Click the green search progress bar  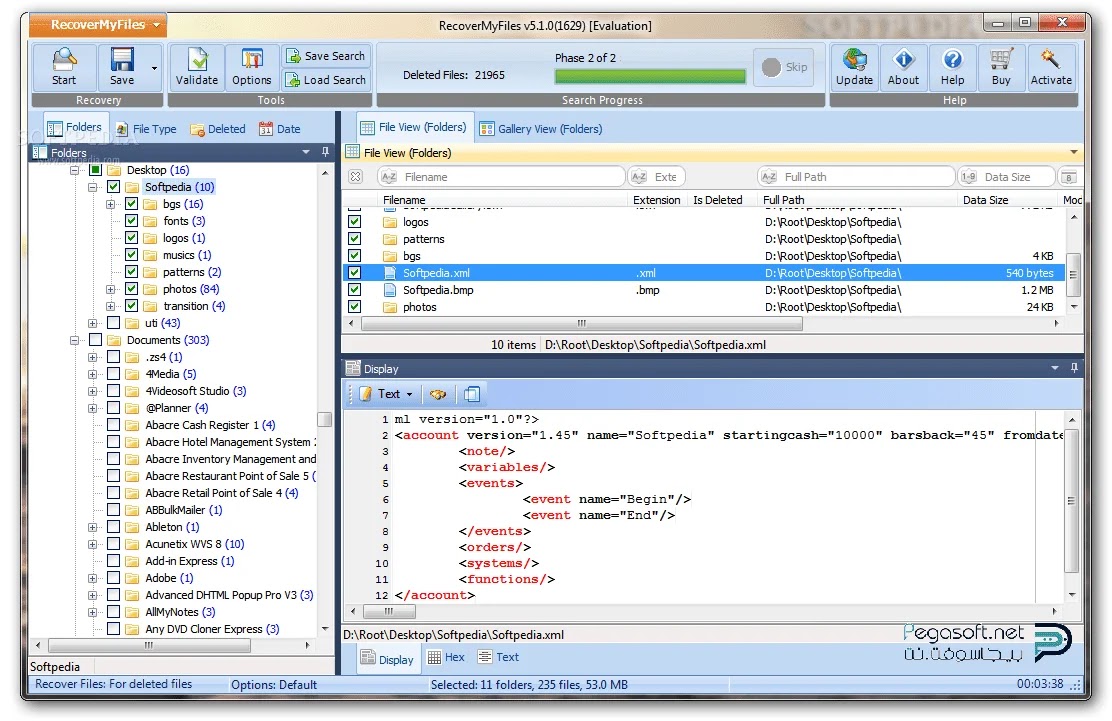pyautogui.click(x=650, y=76)
